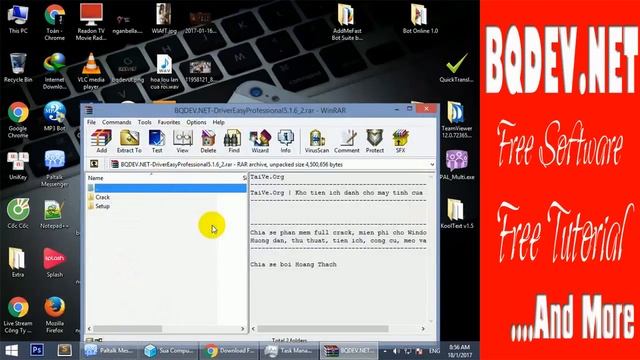
Task: Click the View toolbar icon
Action: pos(182,141)
